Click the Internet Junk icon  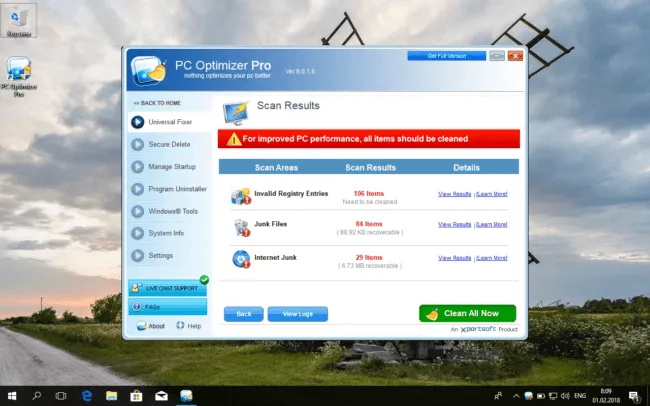241,259
